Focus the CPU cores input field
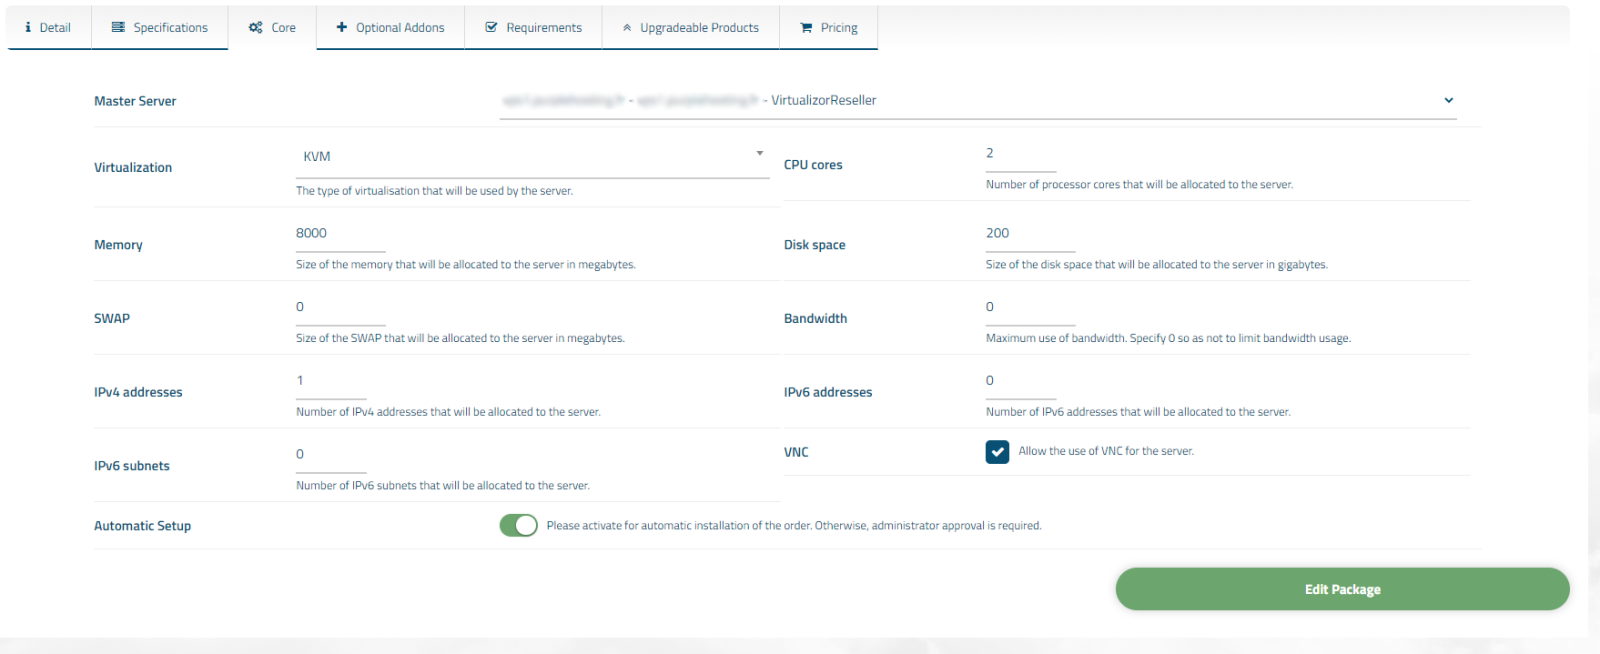The width and height of the screenshot is (1600, 654). [1021, 154]
